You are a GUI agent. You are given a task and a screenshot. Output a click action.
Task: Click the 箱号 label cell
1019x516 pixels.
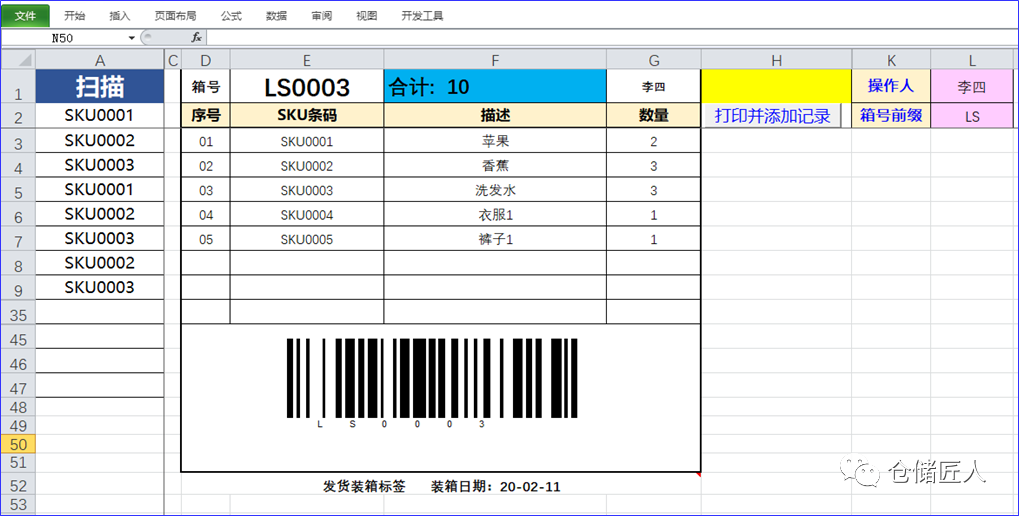click(205, 86)
